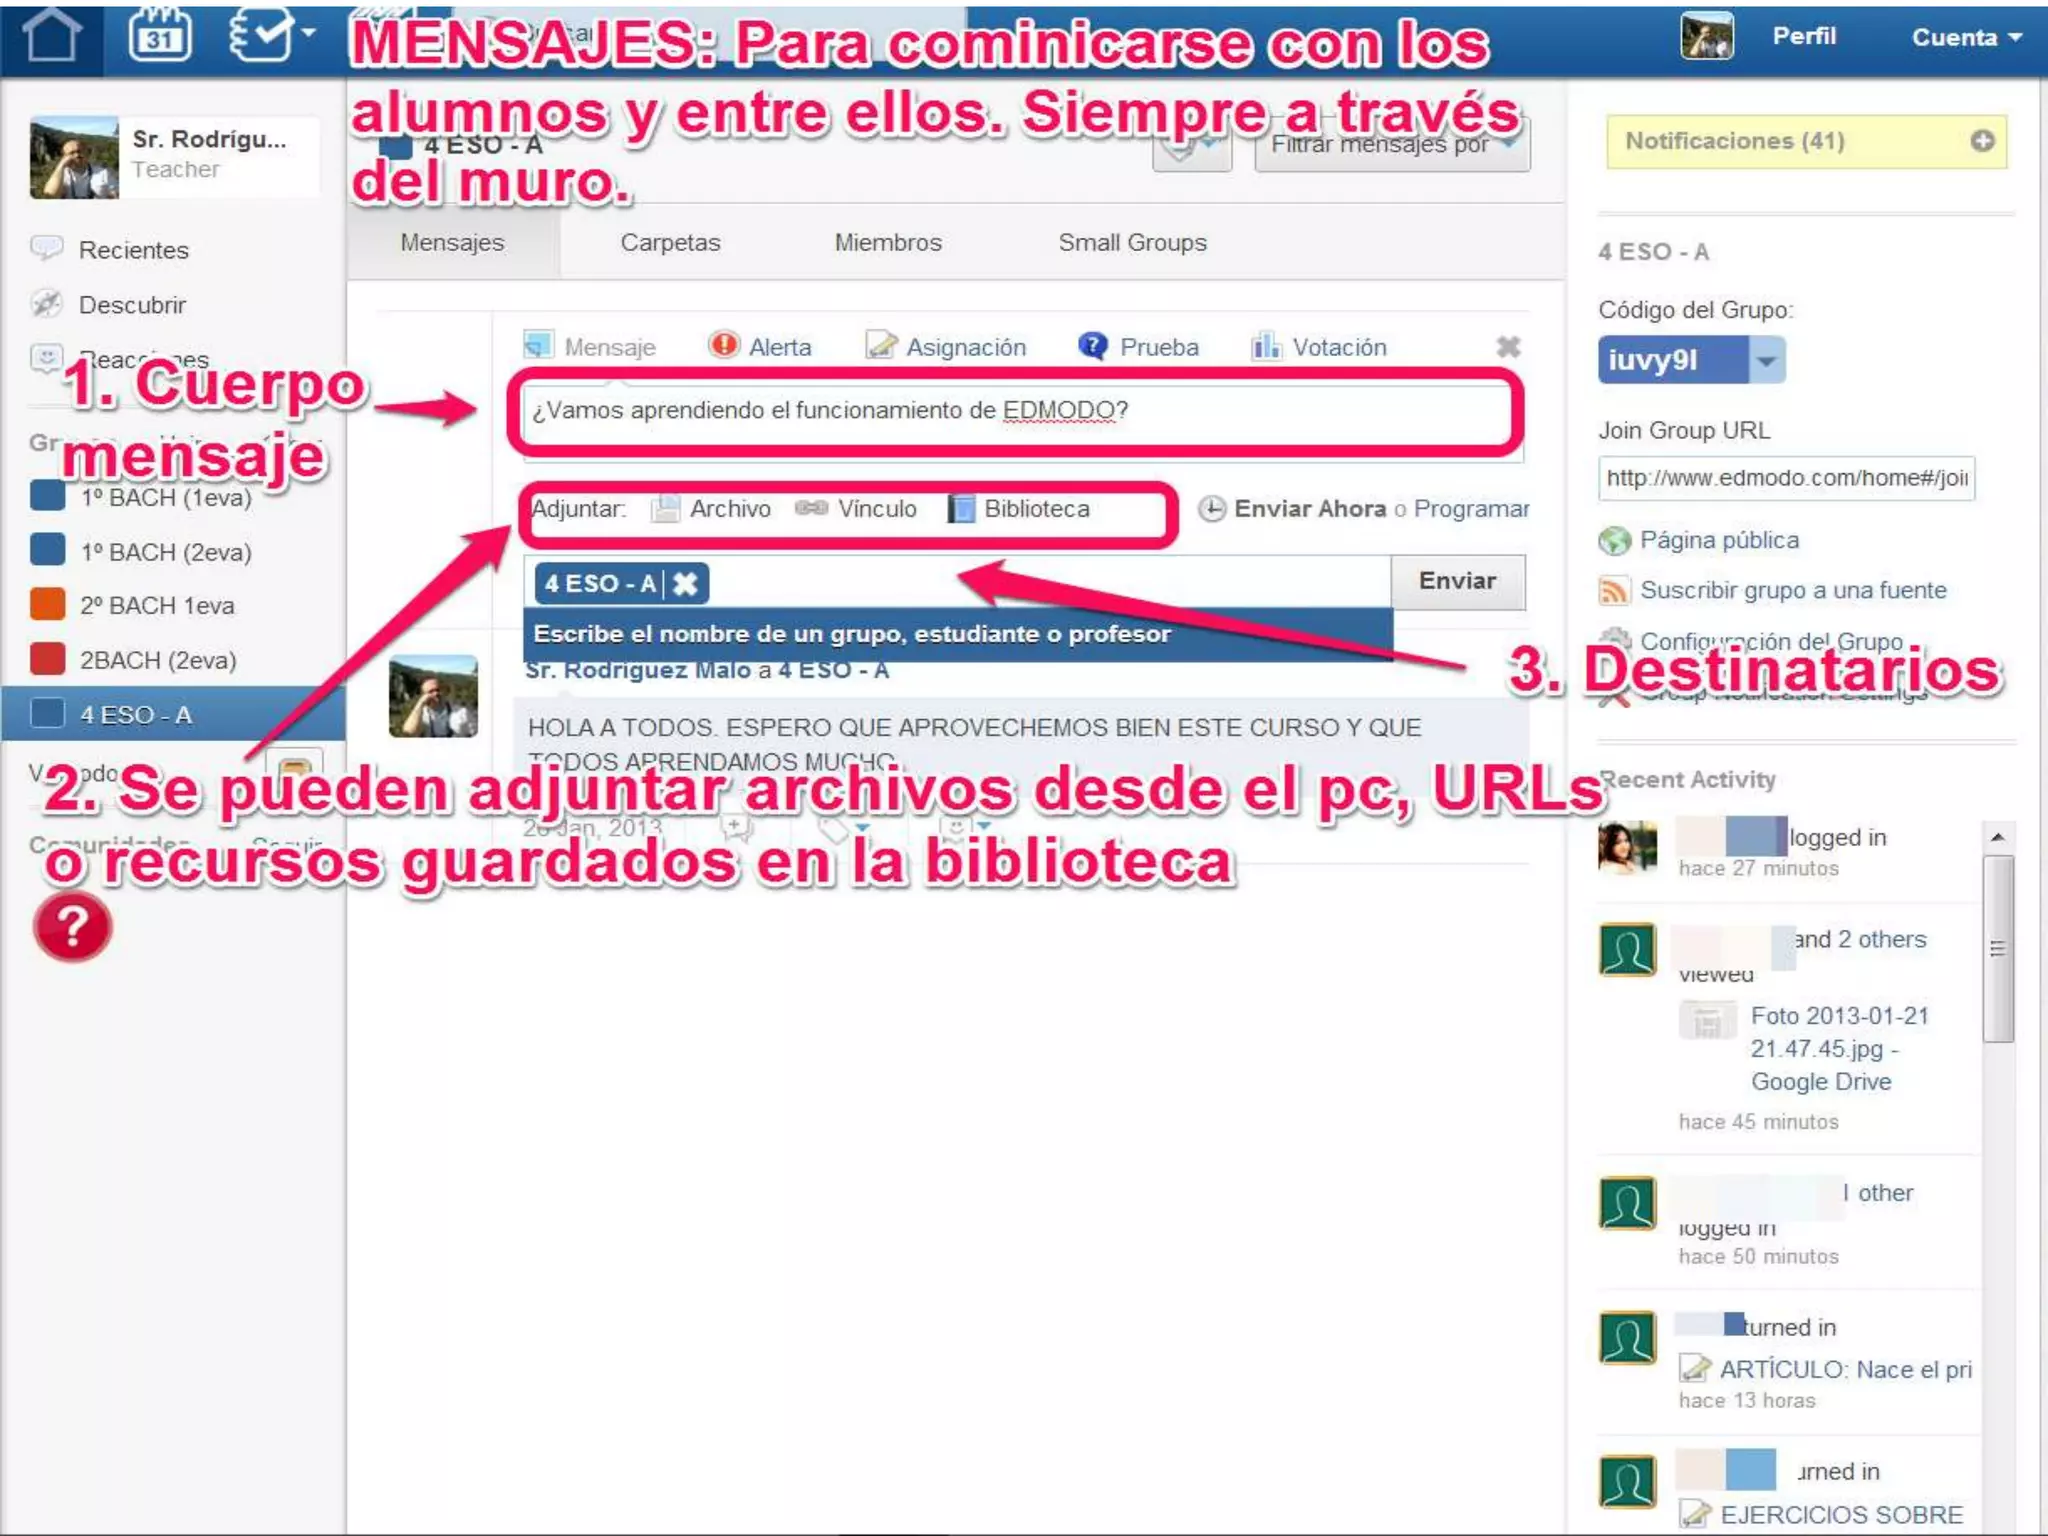Open the calendar icon in header
This screenshot has height=1536, width=2048.
[160, 36]
